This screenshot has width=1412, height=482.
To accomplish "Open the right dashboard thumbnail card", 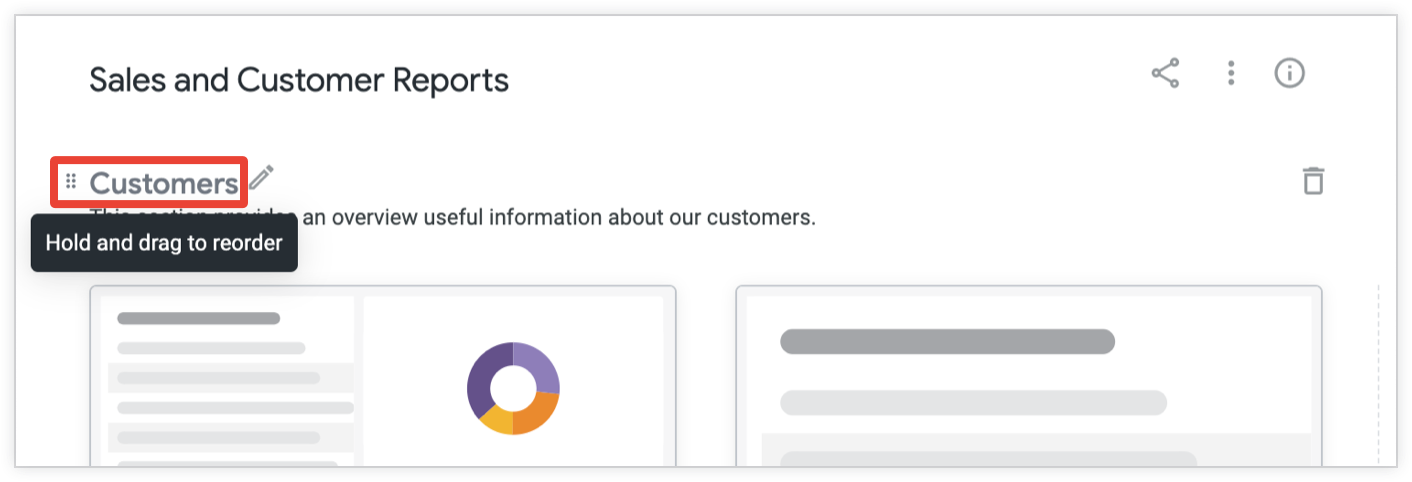I will point(1028,380).
